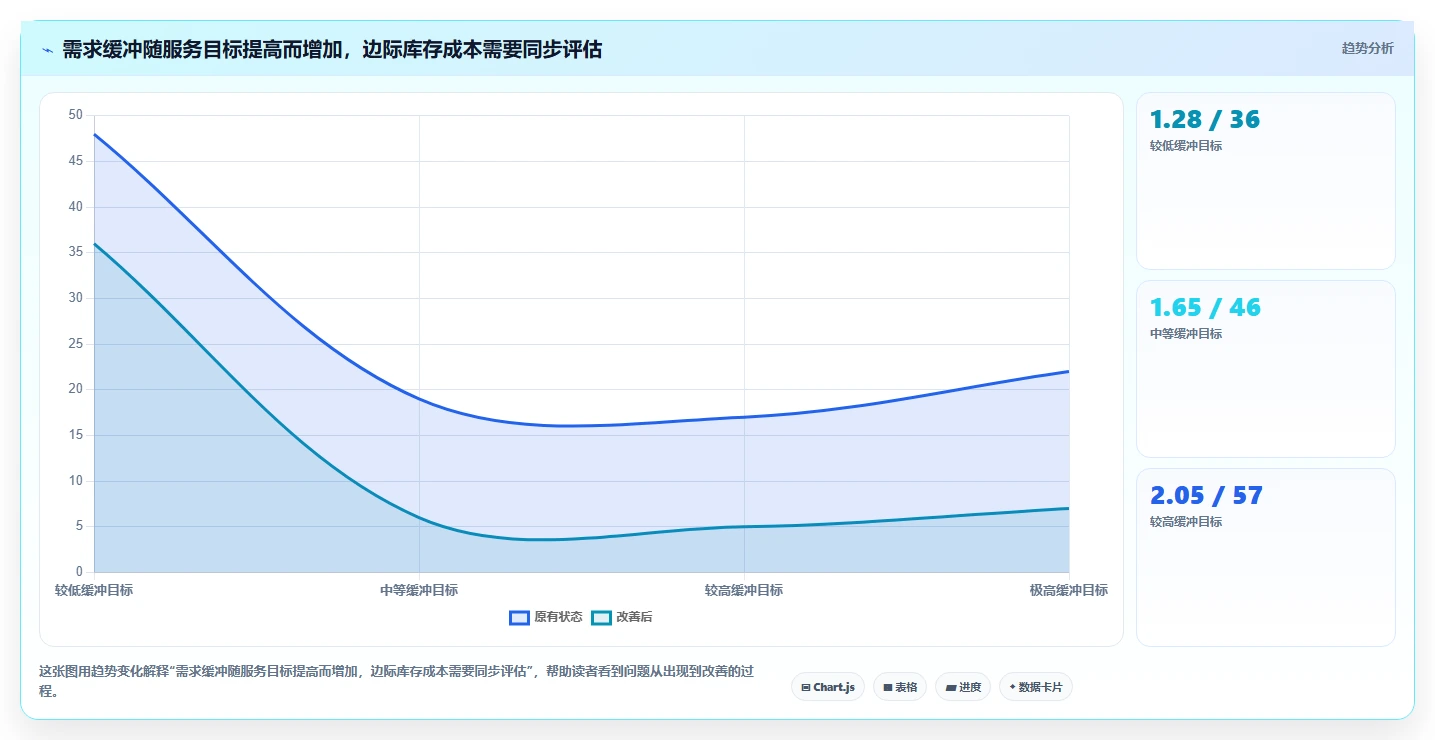Click the 数据卡片 tag chip
The width and height of the screenshot is (1435, 740).
point(1036,687)
